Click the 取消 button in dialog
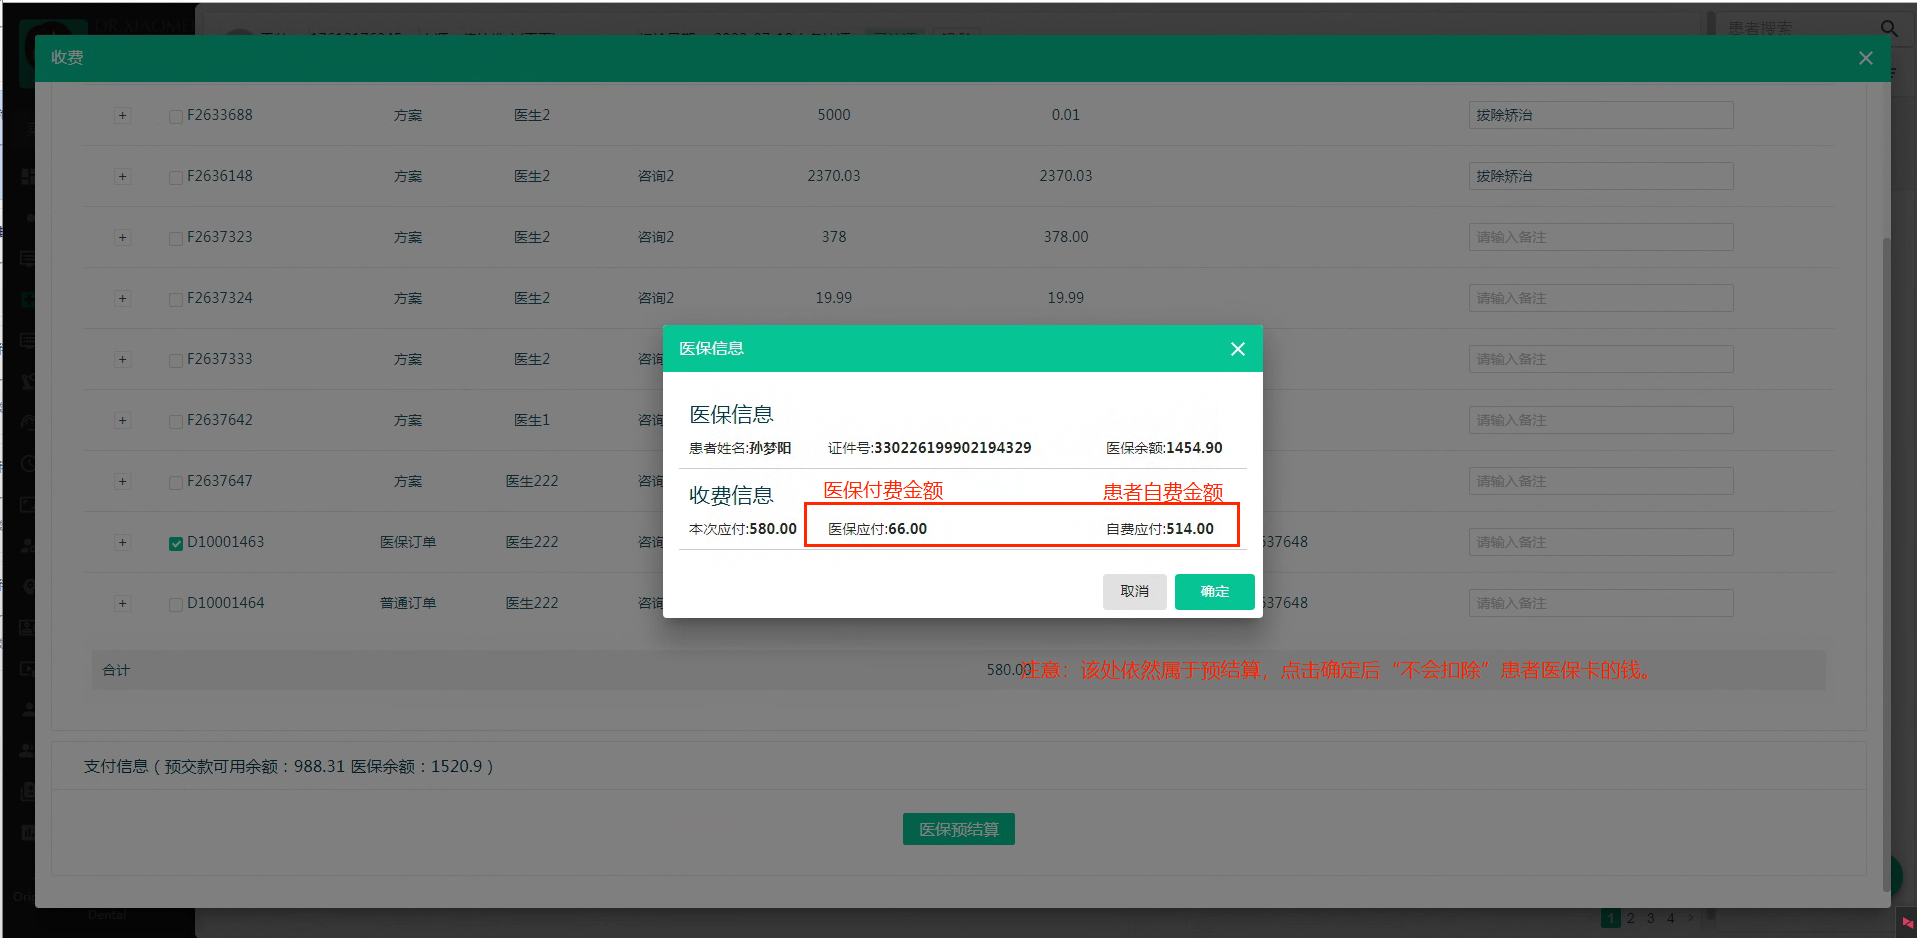 pos(1134,591)
